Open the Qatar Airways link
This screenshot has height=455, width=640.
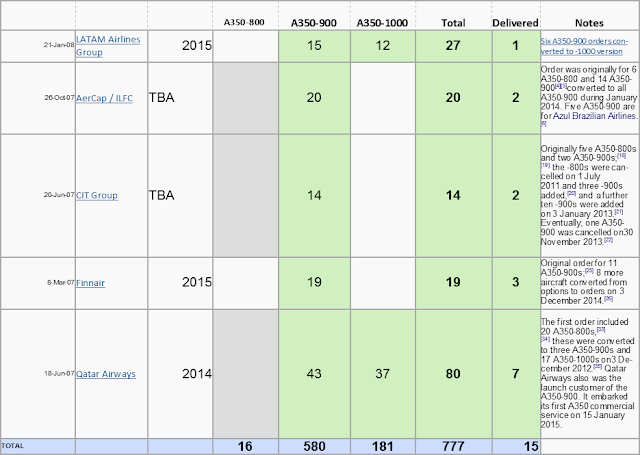point(106,374)
